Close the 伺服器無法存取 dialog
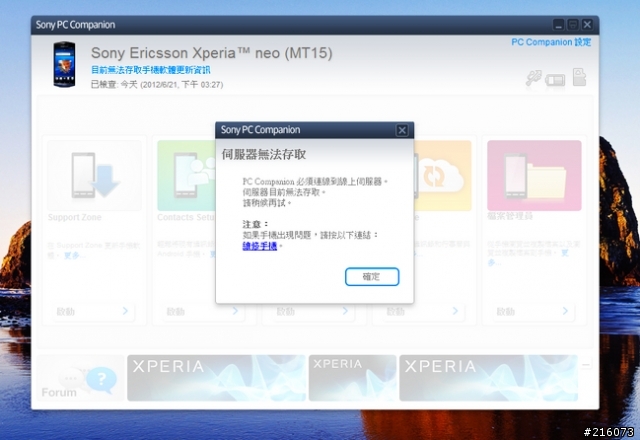The image size is (640, 440). coord(402,130)
